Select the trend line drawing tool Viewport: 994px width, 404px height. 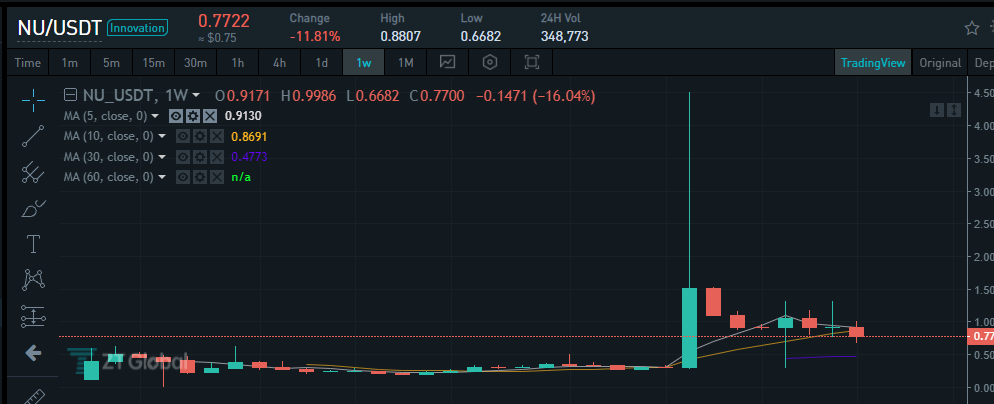click(33, 136)
